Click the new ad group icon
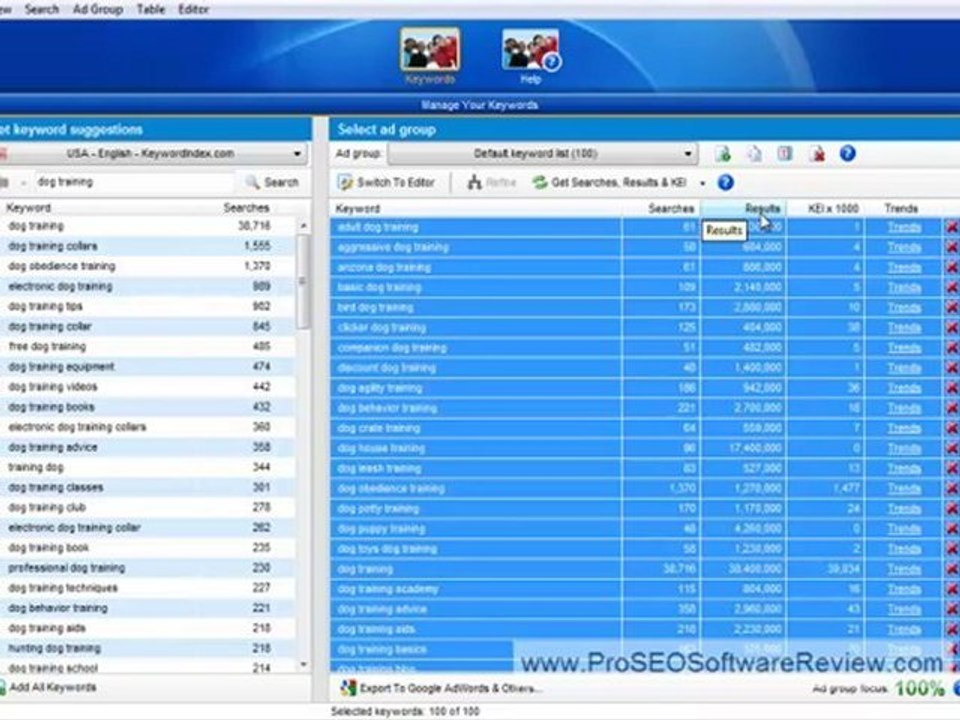 (723, 154)
